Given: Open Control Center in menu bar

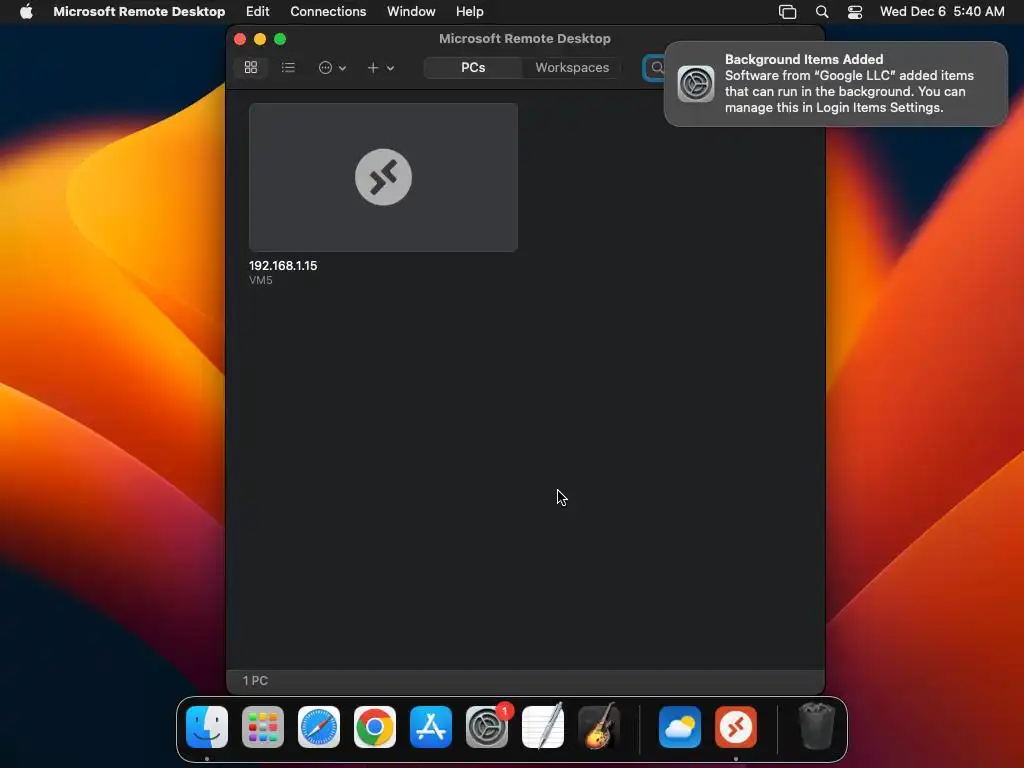Looking at the screenshot, I should coord(855,12).
